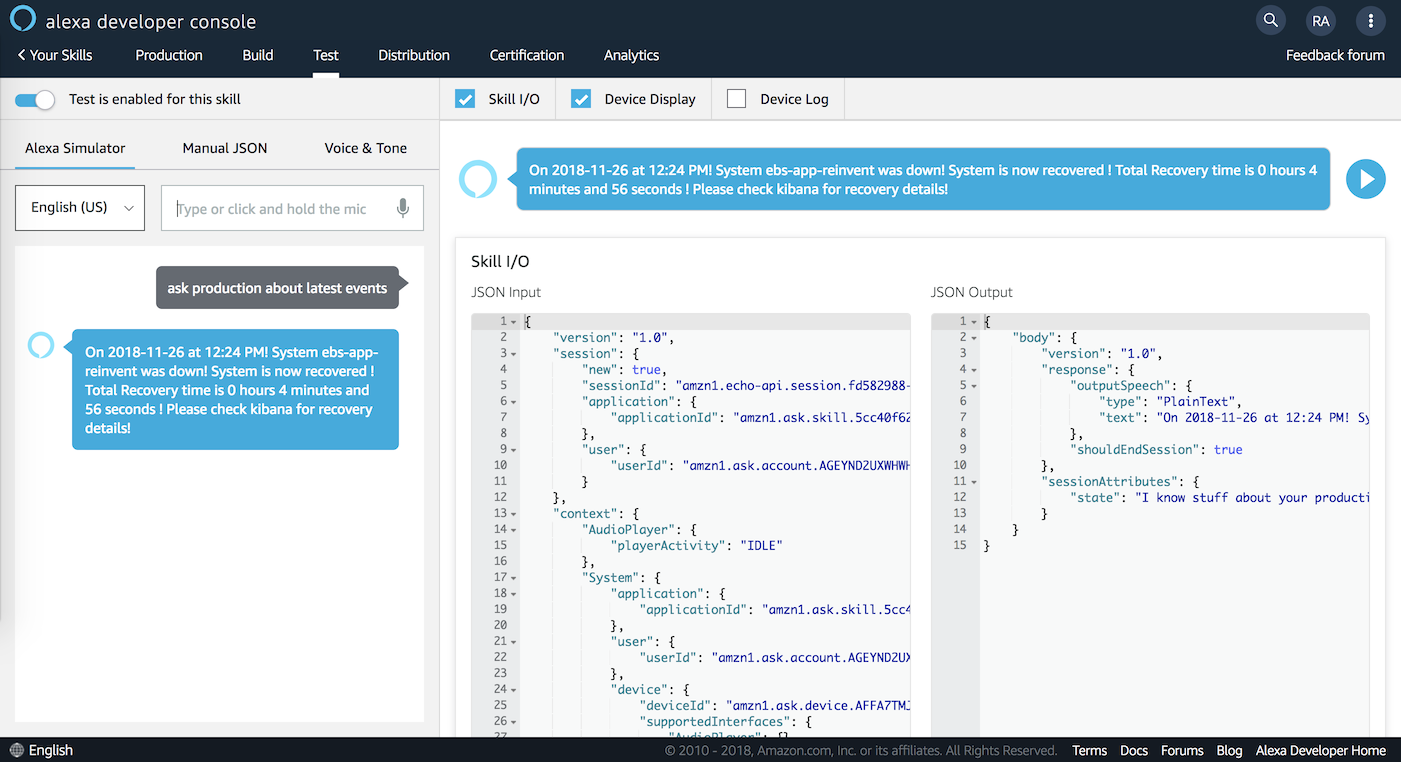
Task: Open the Forums footer link
Action: pyautogui.click(x=1182, y=750)
